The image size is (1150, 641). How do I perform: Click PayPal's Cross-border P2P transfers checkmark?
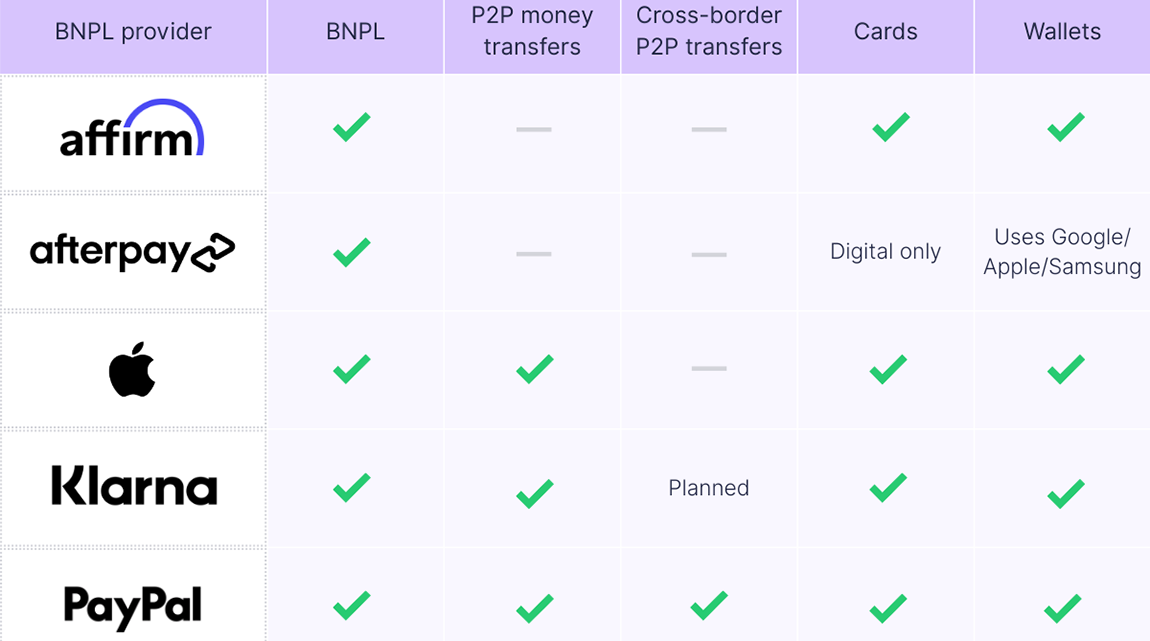[709, 605]
